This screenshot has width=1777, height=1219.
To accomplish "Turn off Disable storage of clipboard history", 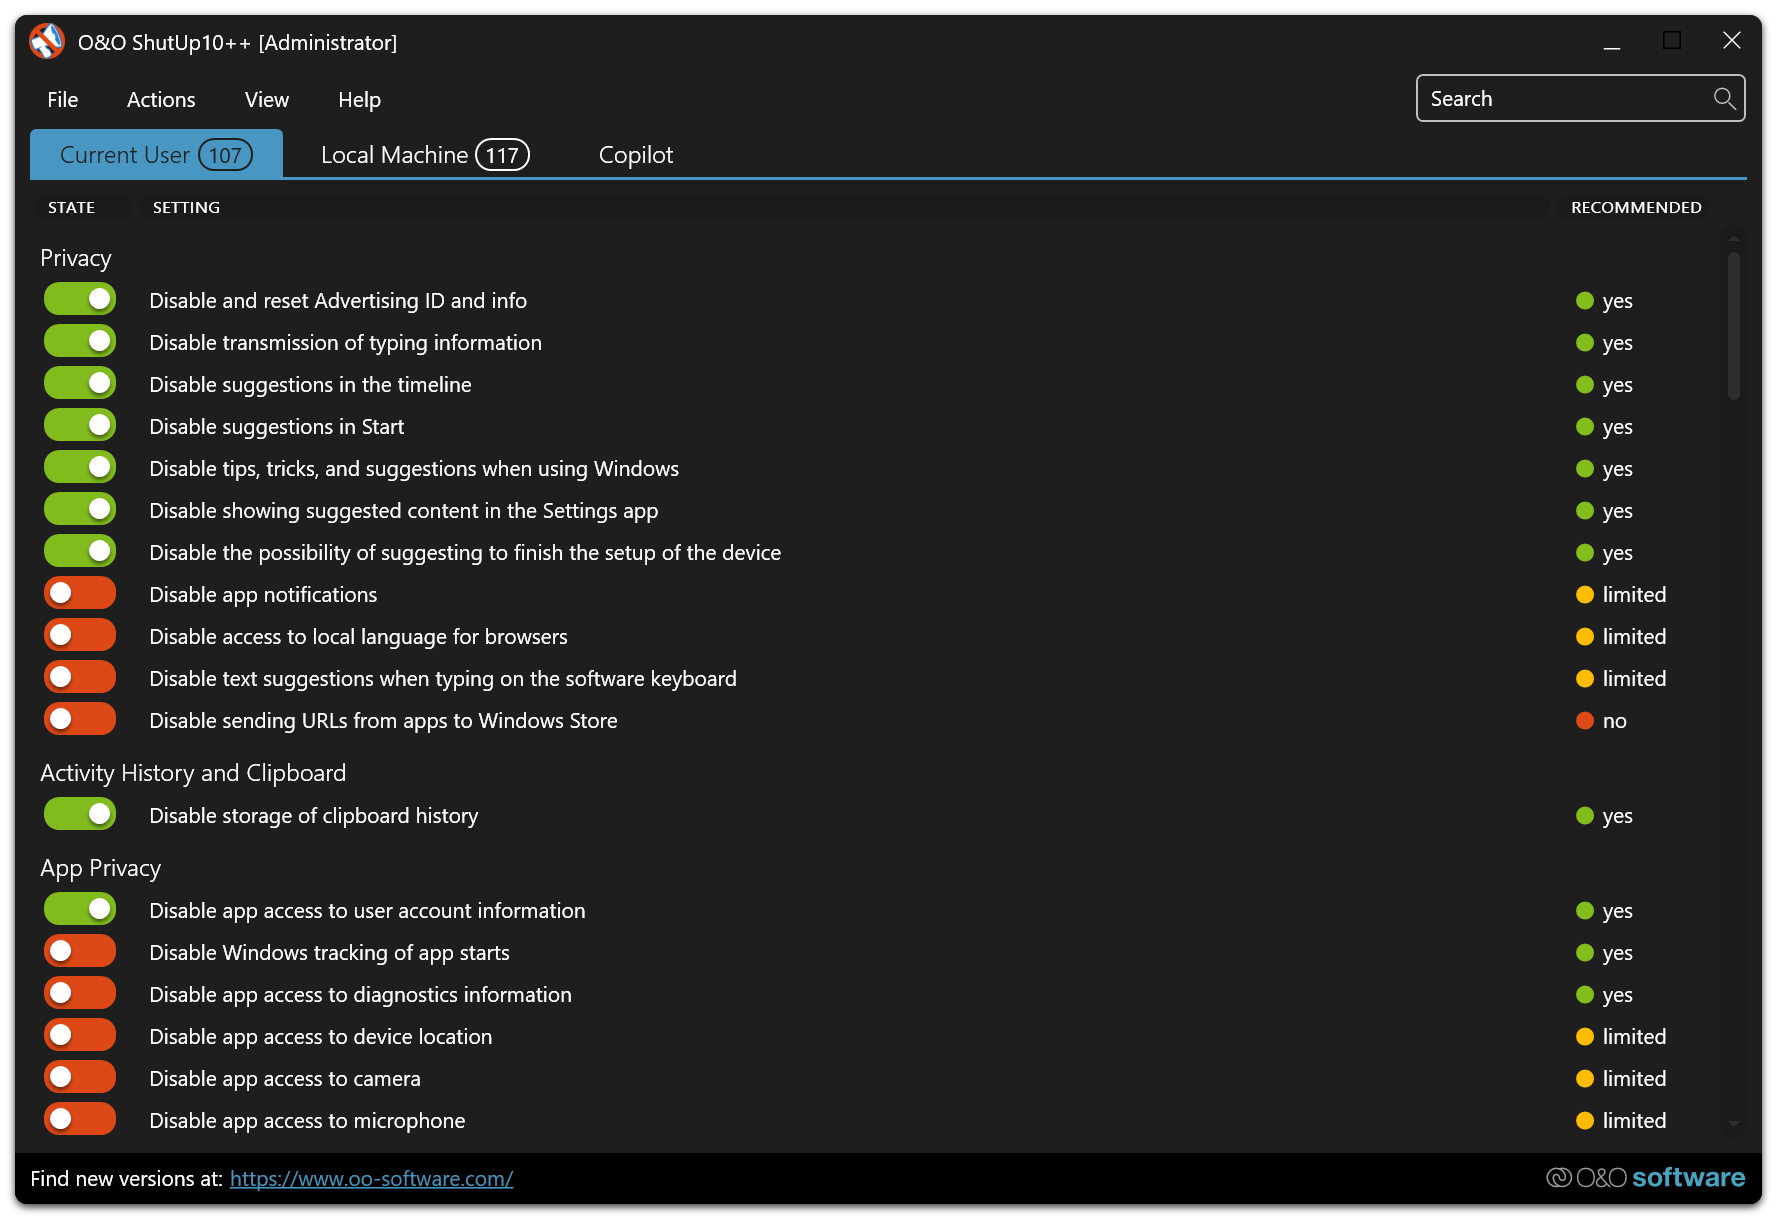I will pyautogui.click(x=80, y=815).
